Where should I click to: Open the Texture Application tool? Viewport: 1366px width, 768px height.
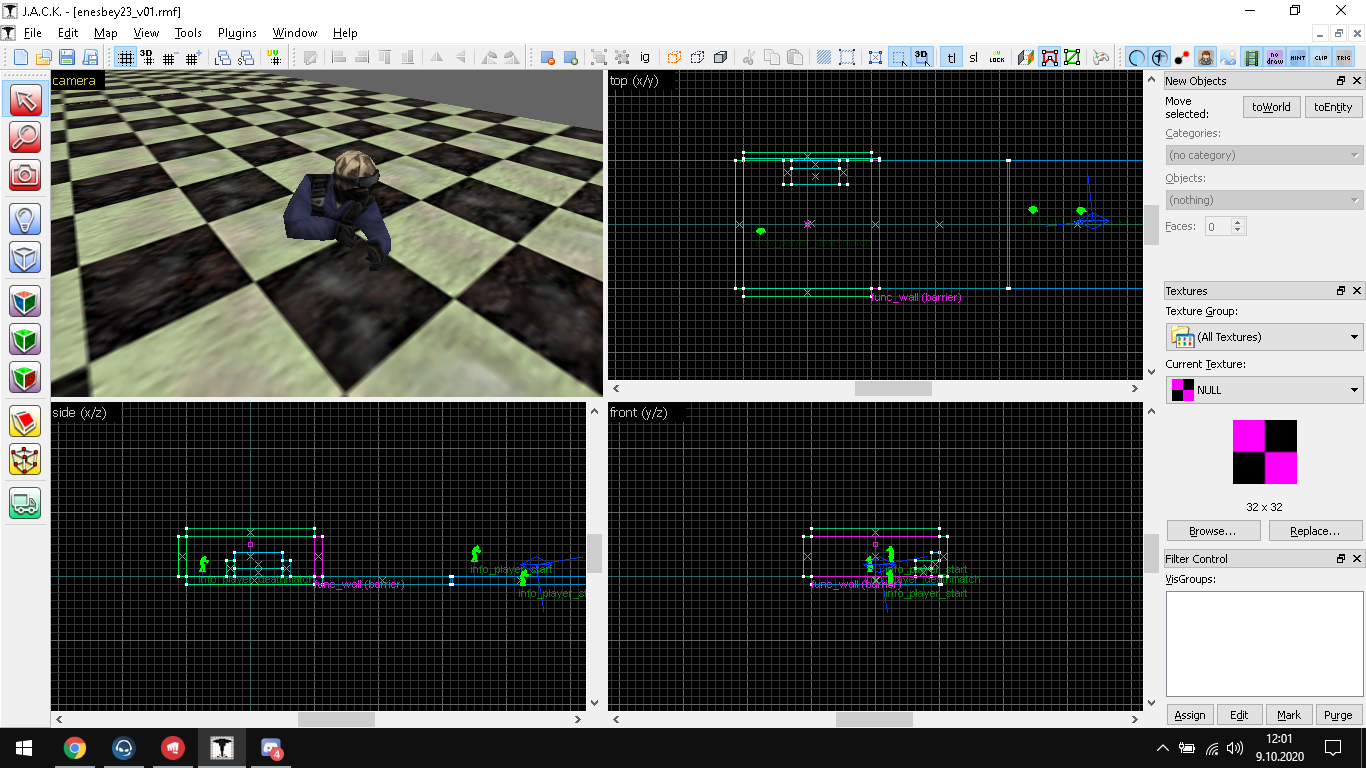pyautogui.click(x=25, y=301)
